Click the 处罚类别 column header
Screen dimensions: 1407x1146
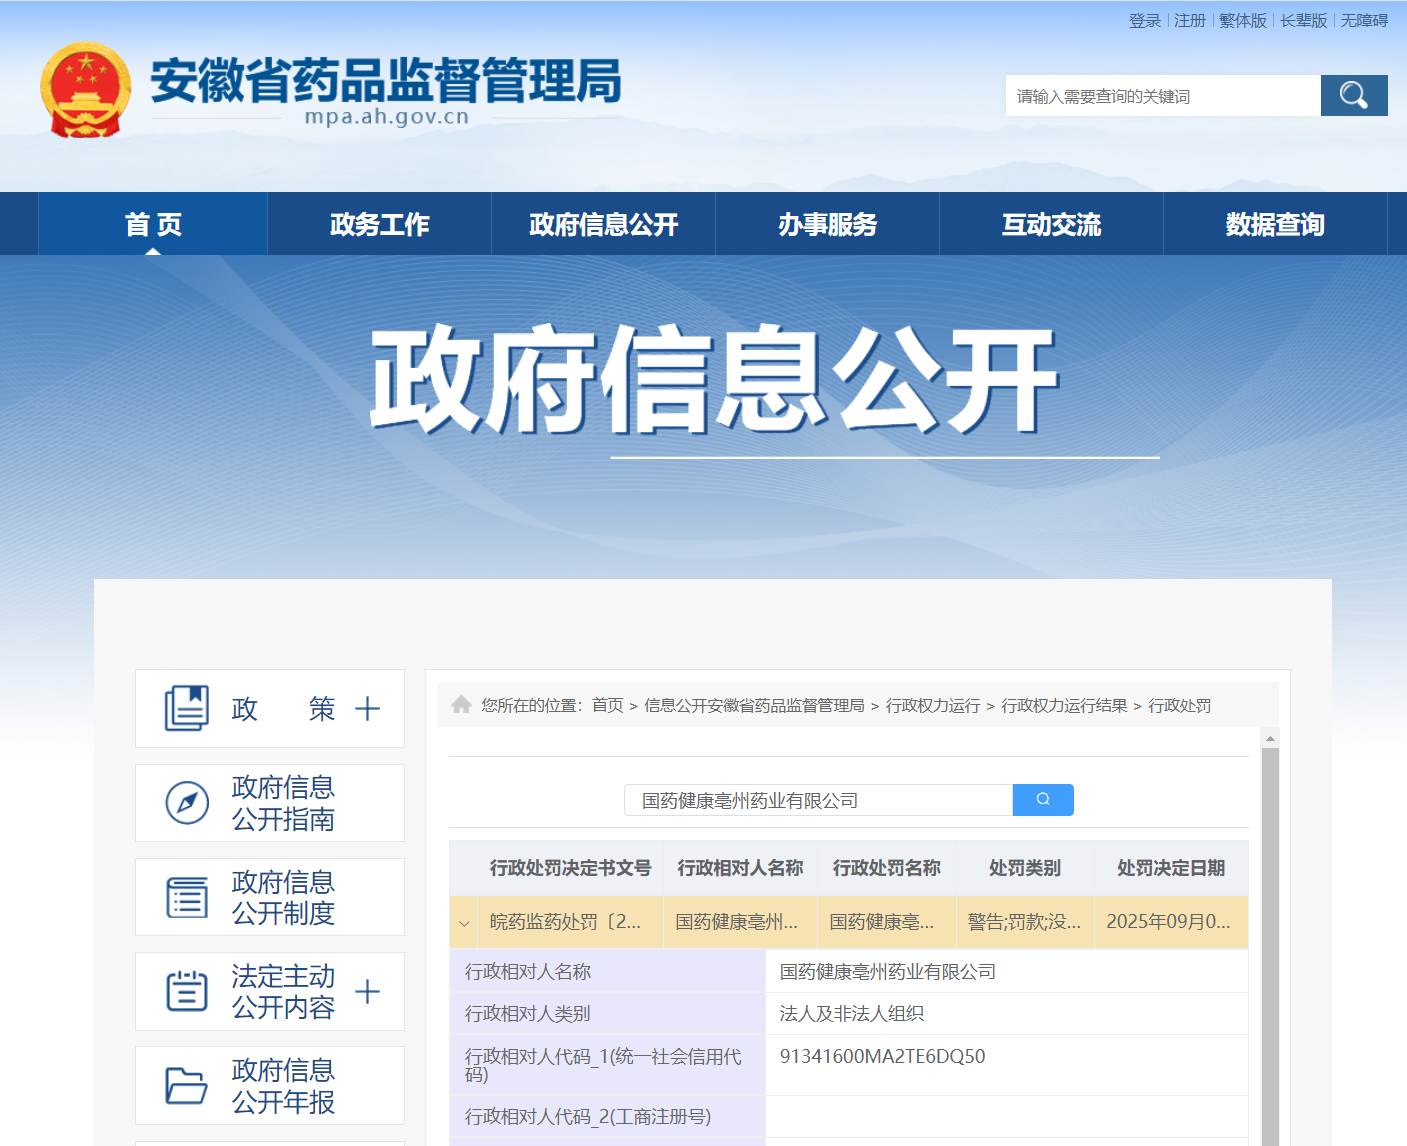[1025, 868]
